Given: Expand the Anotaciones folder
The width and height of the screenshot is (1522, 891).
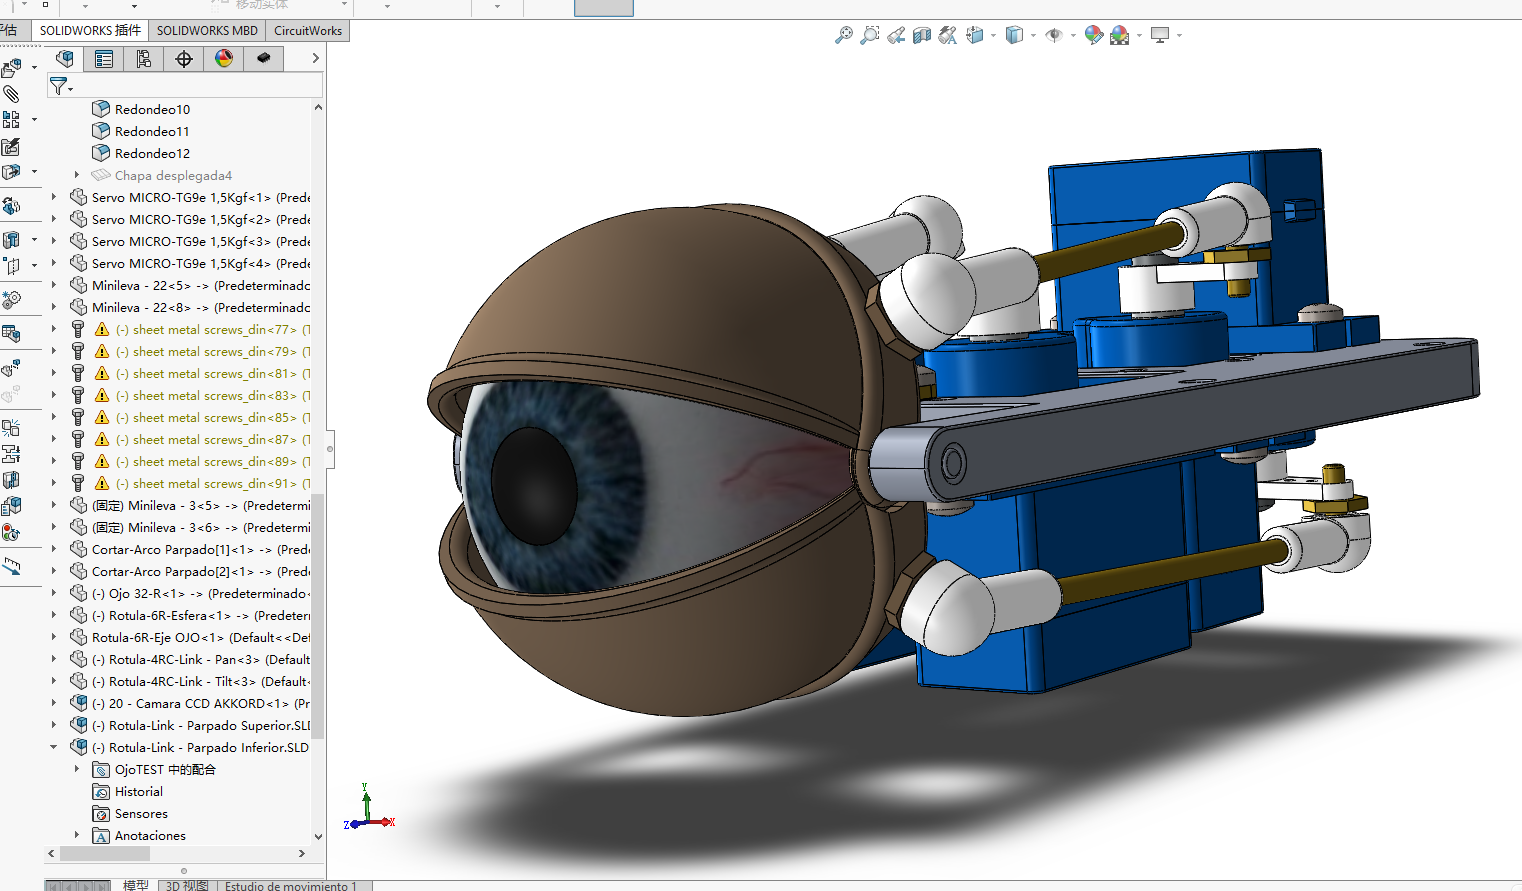Looking at the screenshot, I should (77, 835).
